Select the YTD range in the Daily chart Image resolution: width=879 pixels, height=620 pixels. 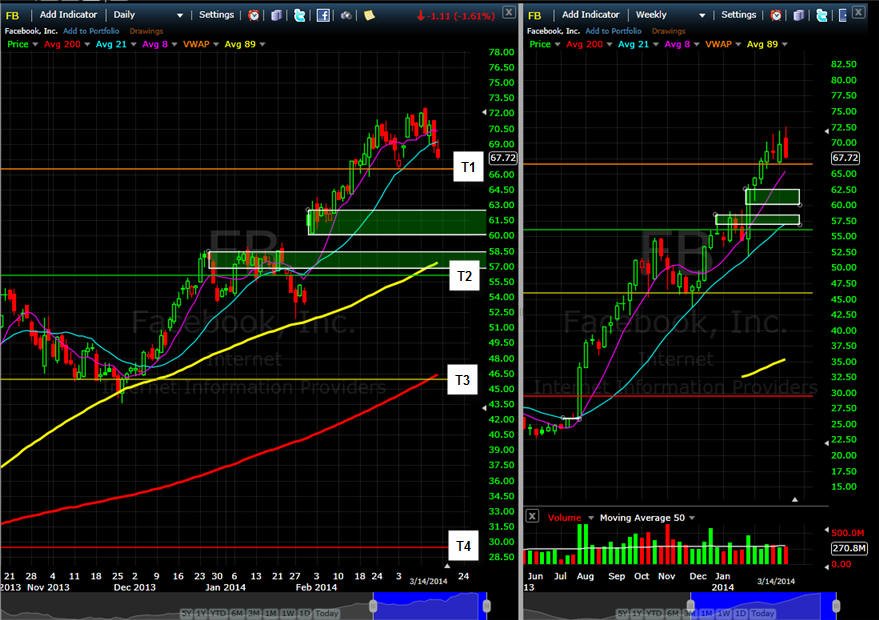(x=218, y=613)
